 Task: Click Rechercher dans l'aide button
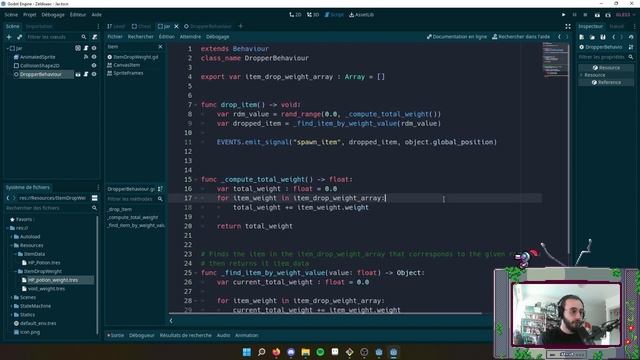[521, 37]
